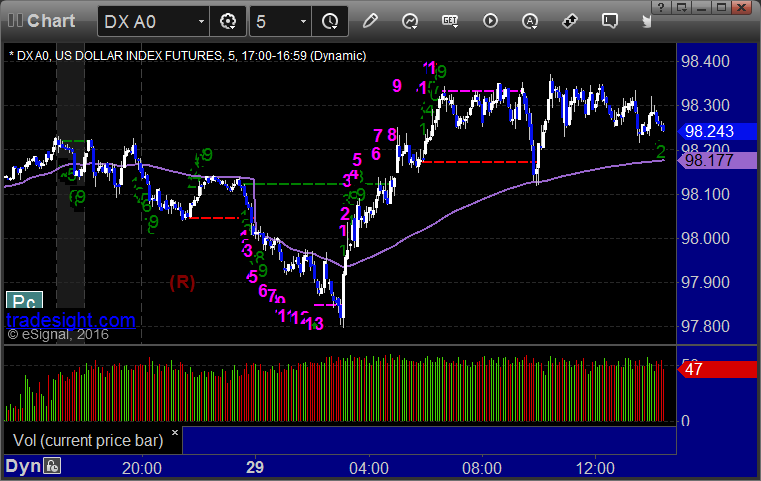
Task: Click the magenta count 13 at the low
Action: point(315,324)
